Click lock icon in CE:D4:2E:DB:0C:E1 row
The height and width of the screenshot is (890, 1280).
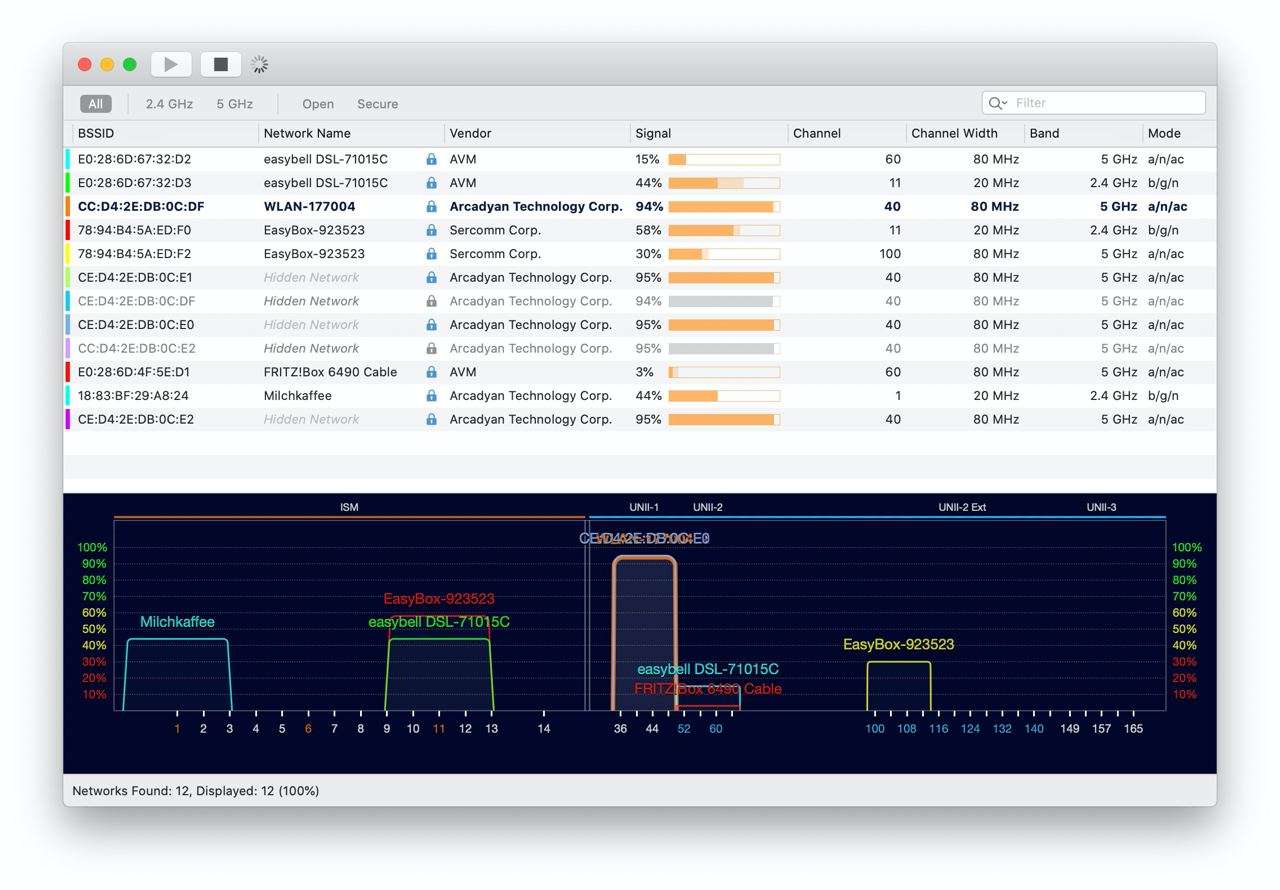431,278
